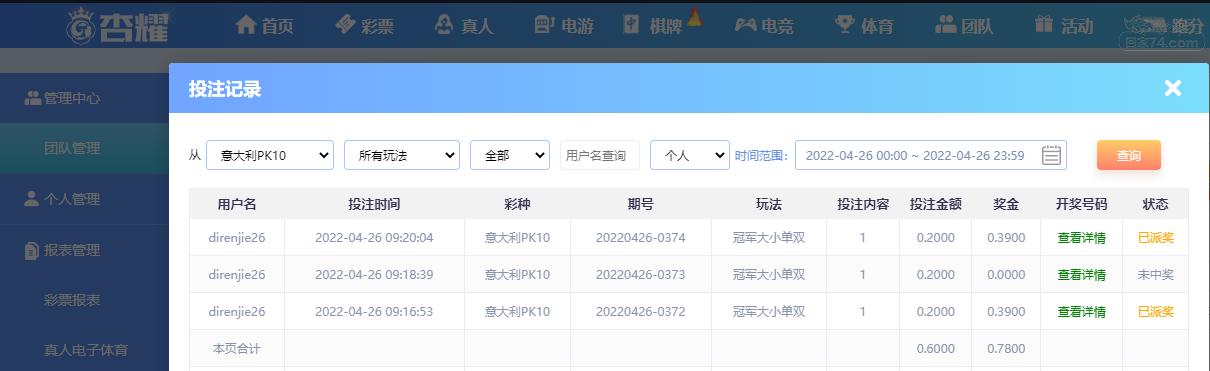Click the 期号 column header

tap(640, 204)
